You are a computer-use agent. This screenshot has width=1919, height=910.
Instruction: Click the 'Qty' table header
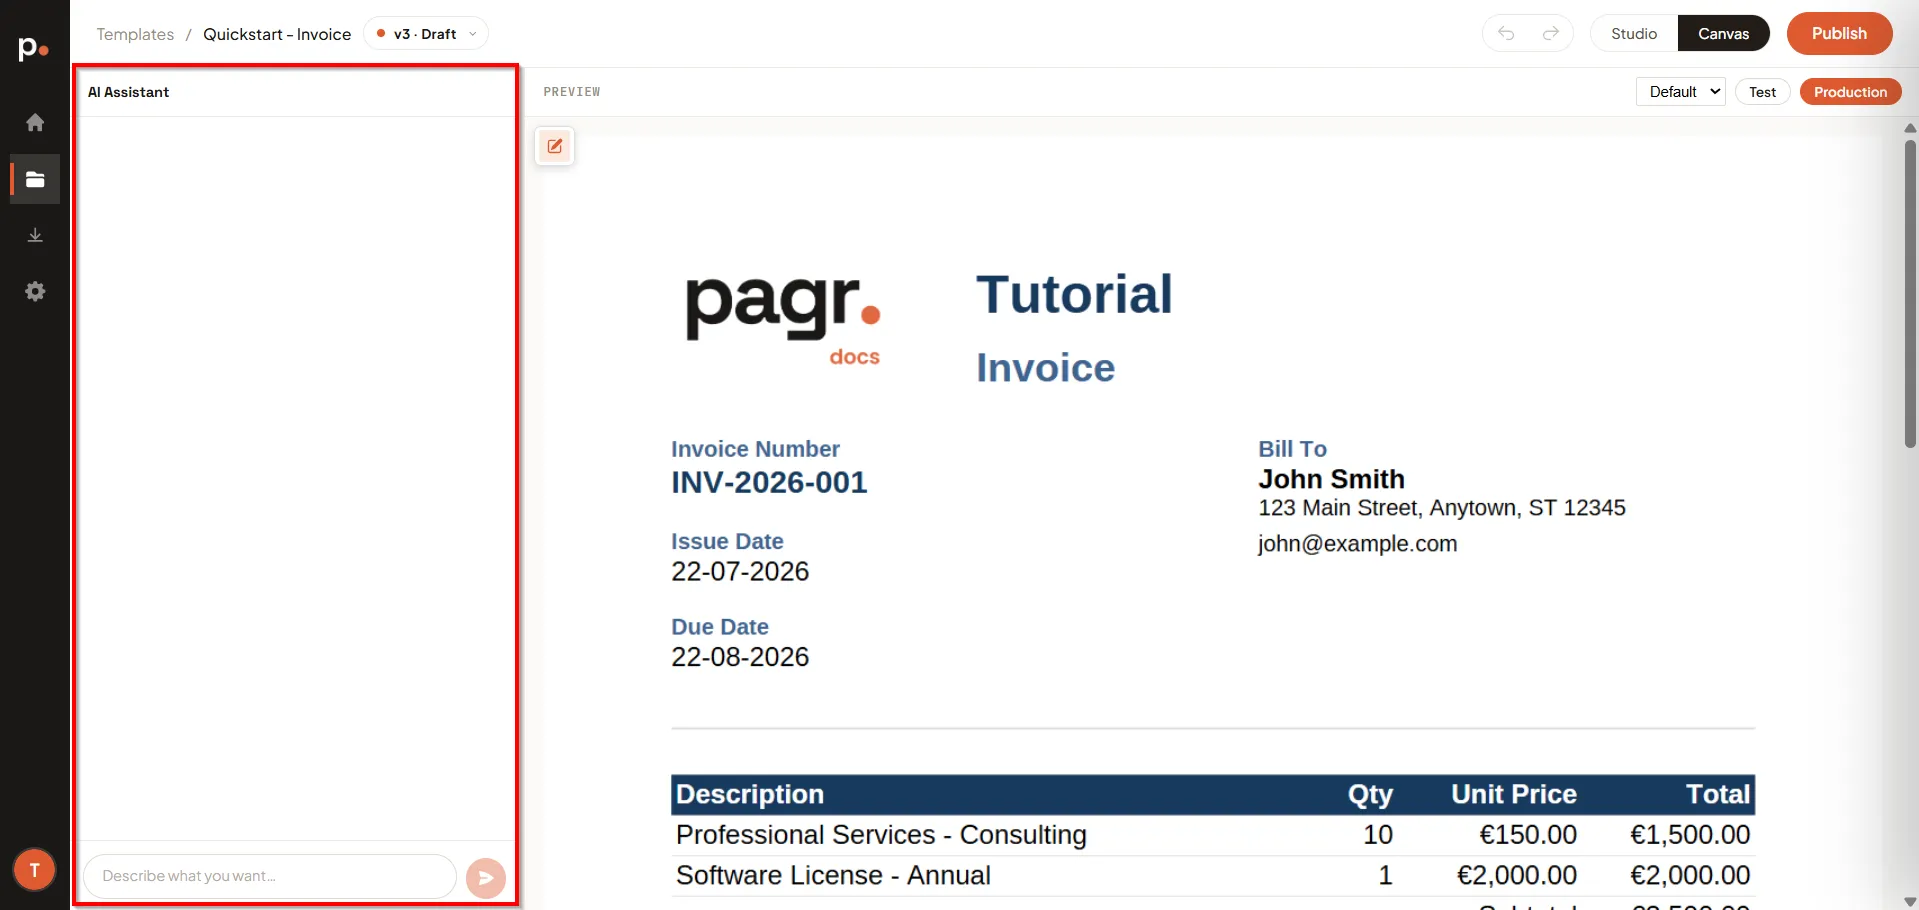pyautogui.click(x=1370, y=795)
